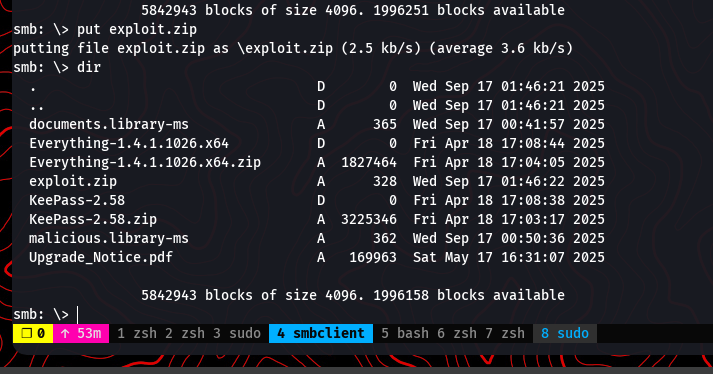Open tmux window 8 sudo
This screenshot has height=374, width=713.
565,334
